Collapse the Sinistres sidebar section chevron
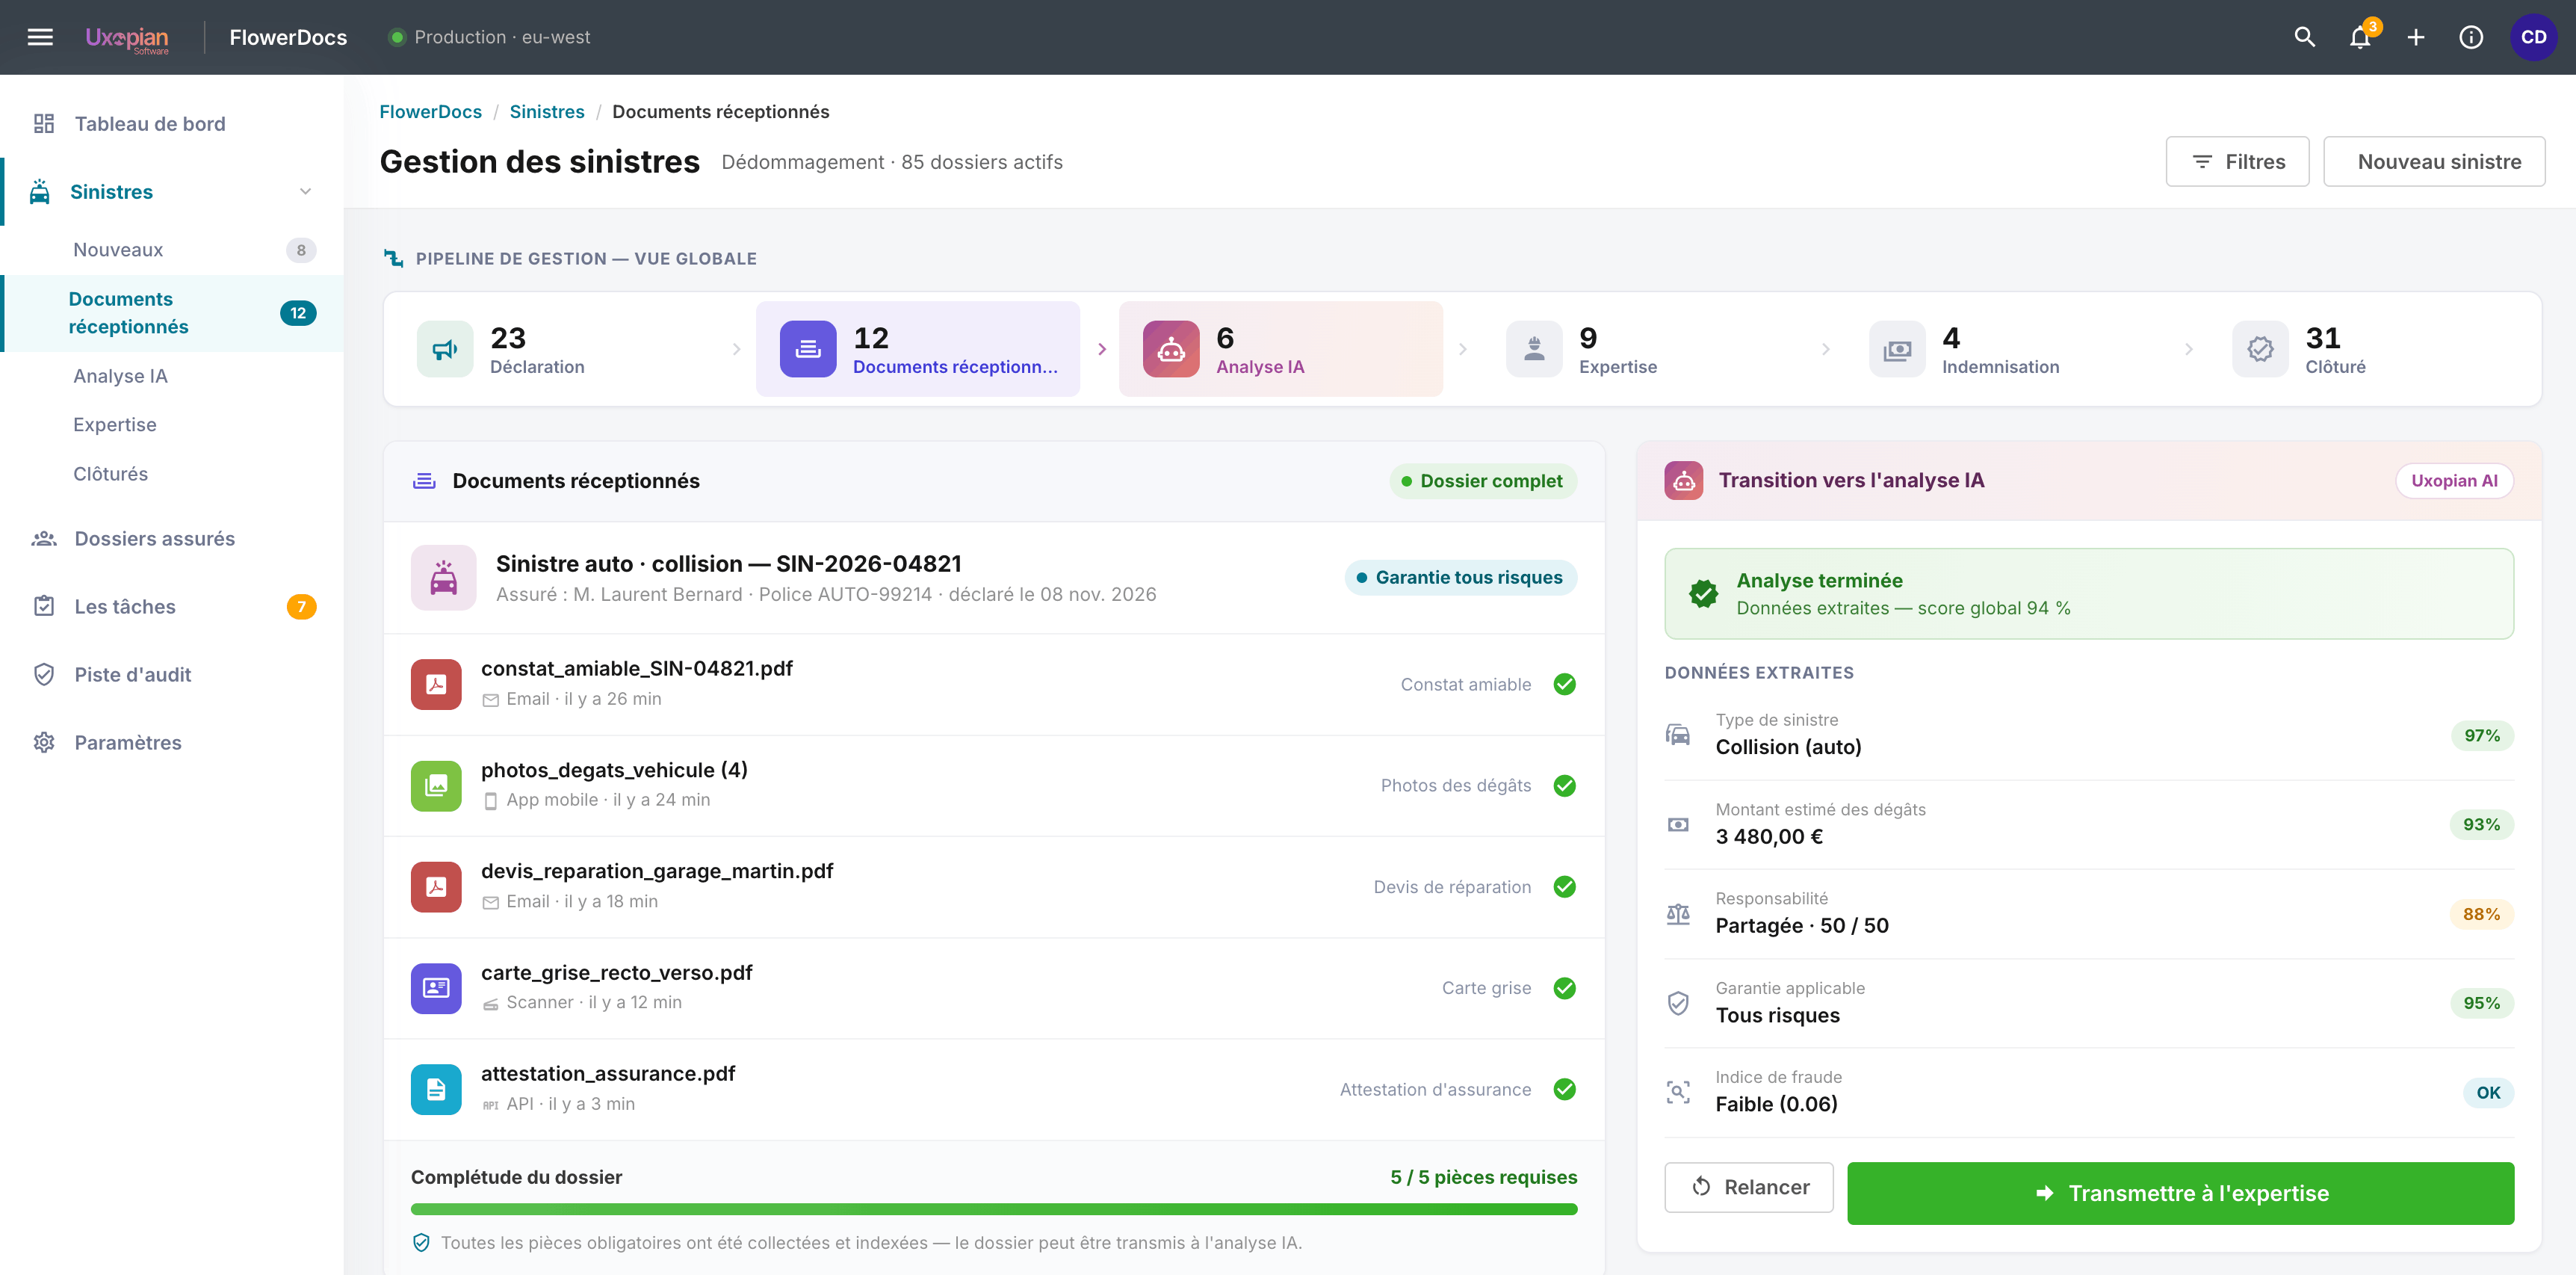This screenshot has height=1275, width=2576. pos(305,192)
